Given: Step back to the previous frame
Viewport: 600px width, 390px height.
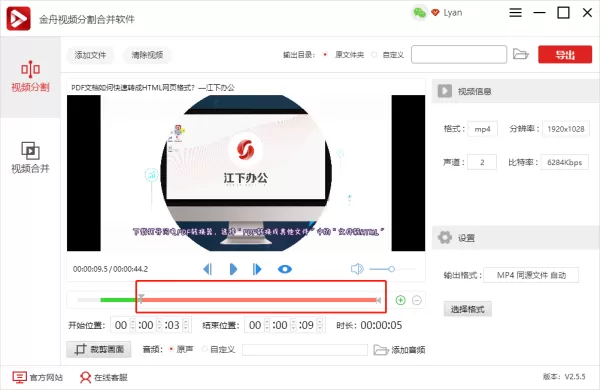Looking at the screenshot, I should tap(207, 269).
